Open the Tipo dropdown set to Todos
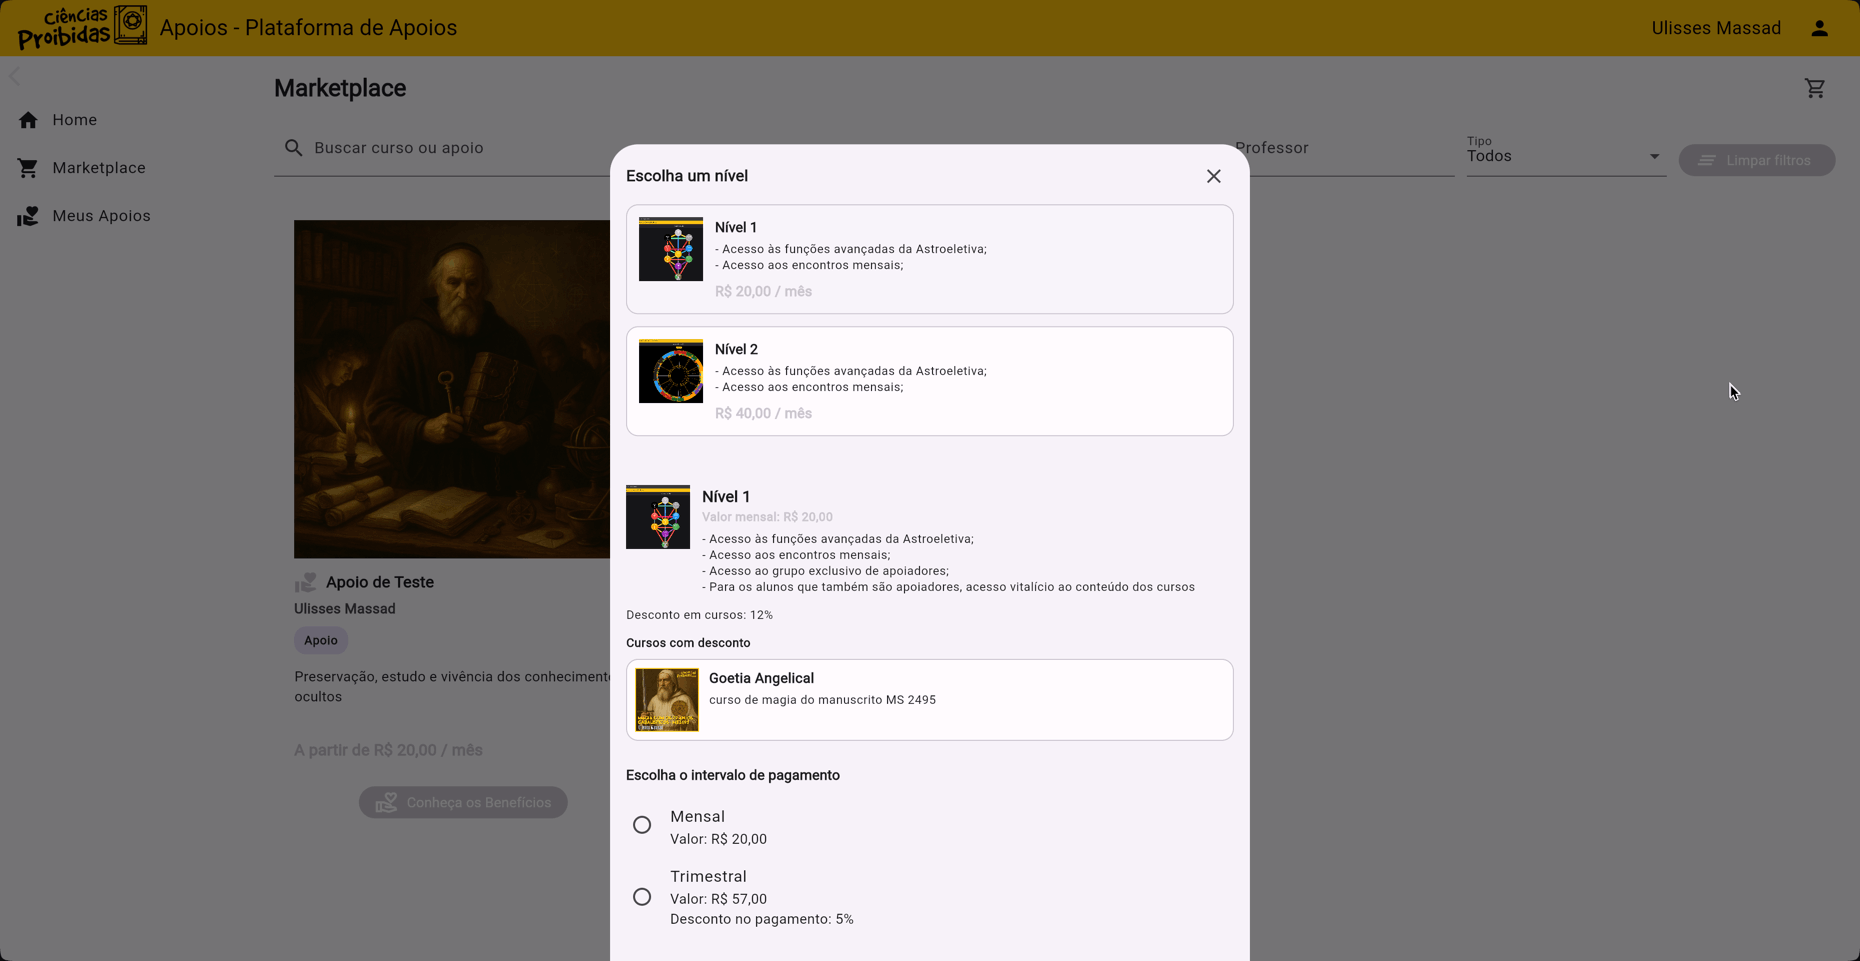The width and height of the screenshot is (1860, 961). tap(1563, 155)
